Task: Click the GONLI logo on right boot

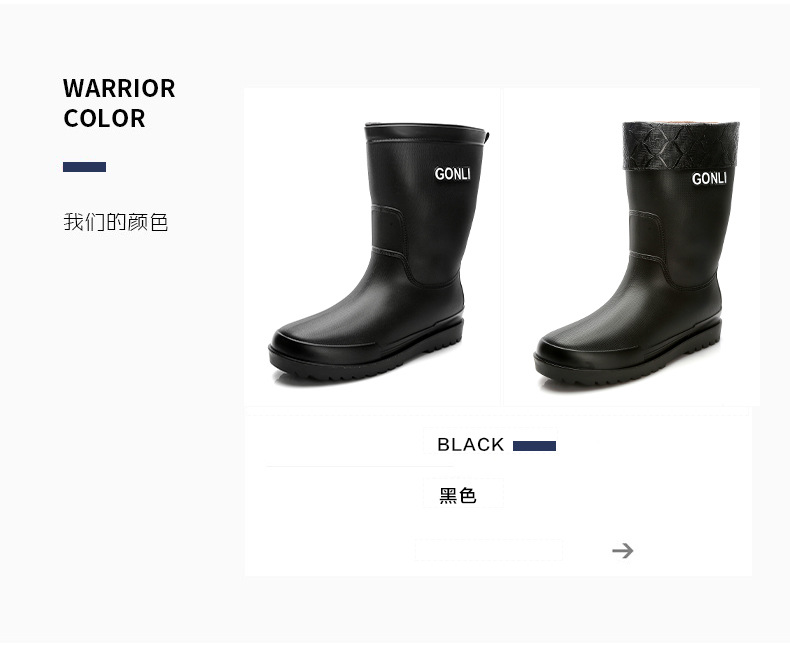Action: point(709,178)
